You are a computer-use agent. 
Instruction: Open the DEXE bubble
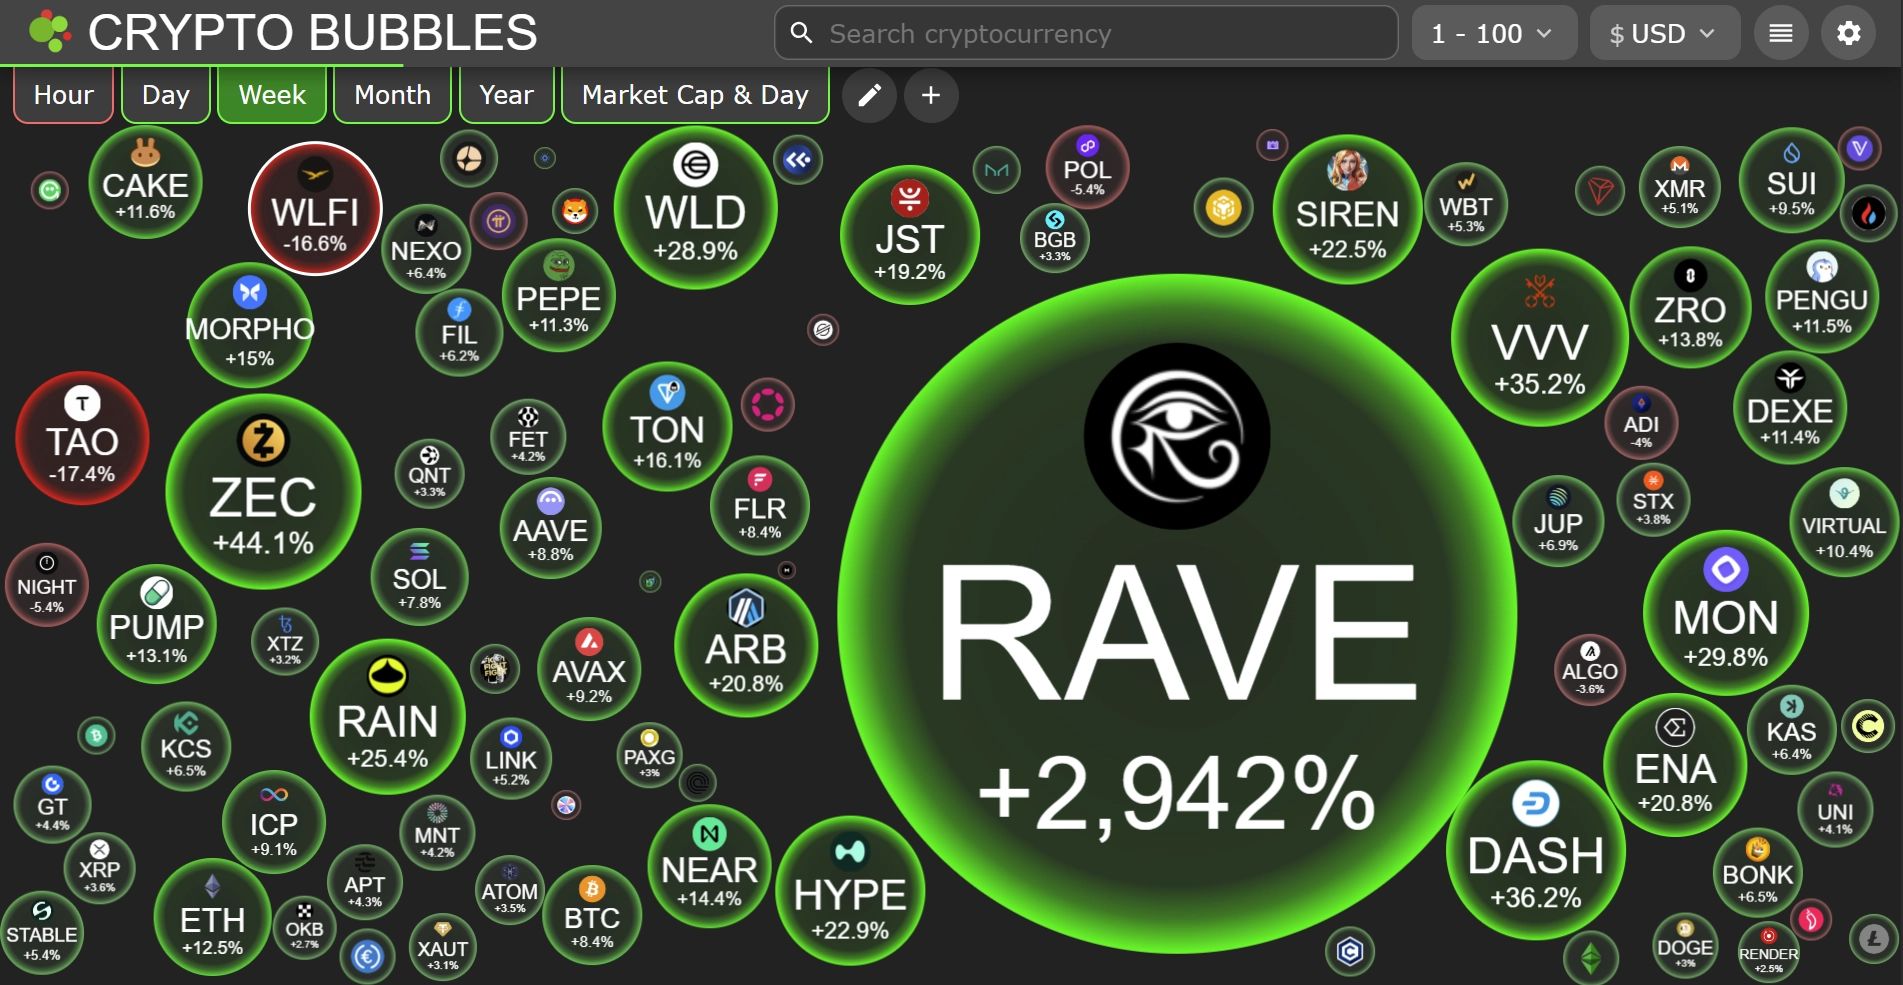click(1789, 407)
